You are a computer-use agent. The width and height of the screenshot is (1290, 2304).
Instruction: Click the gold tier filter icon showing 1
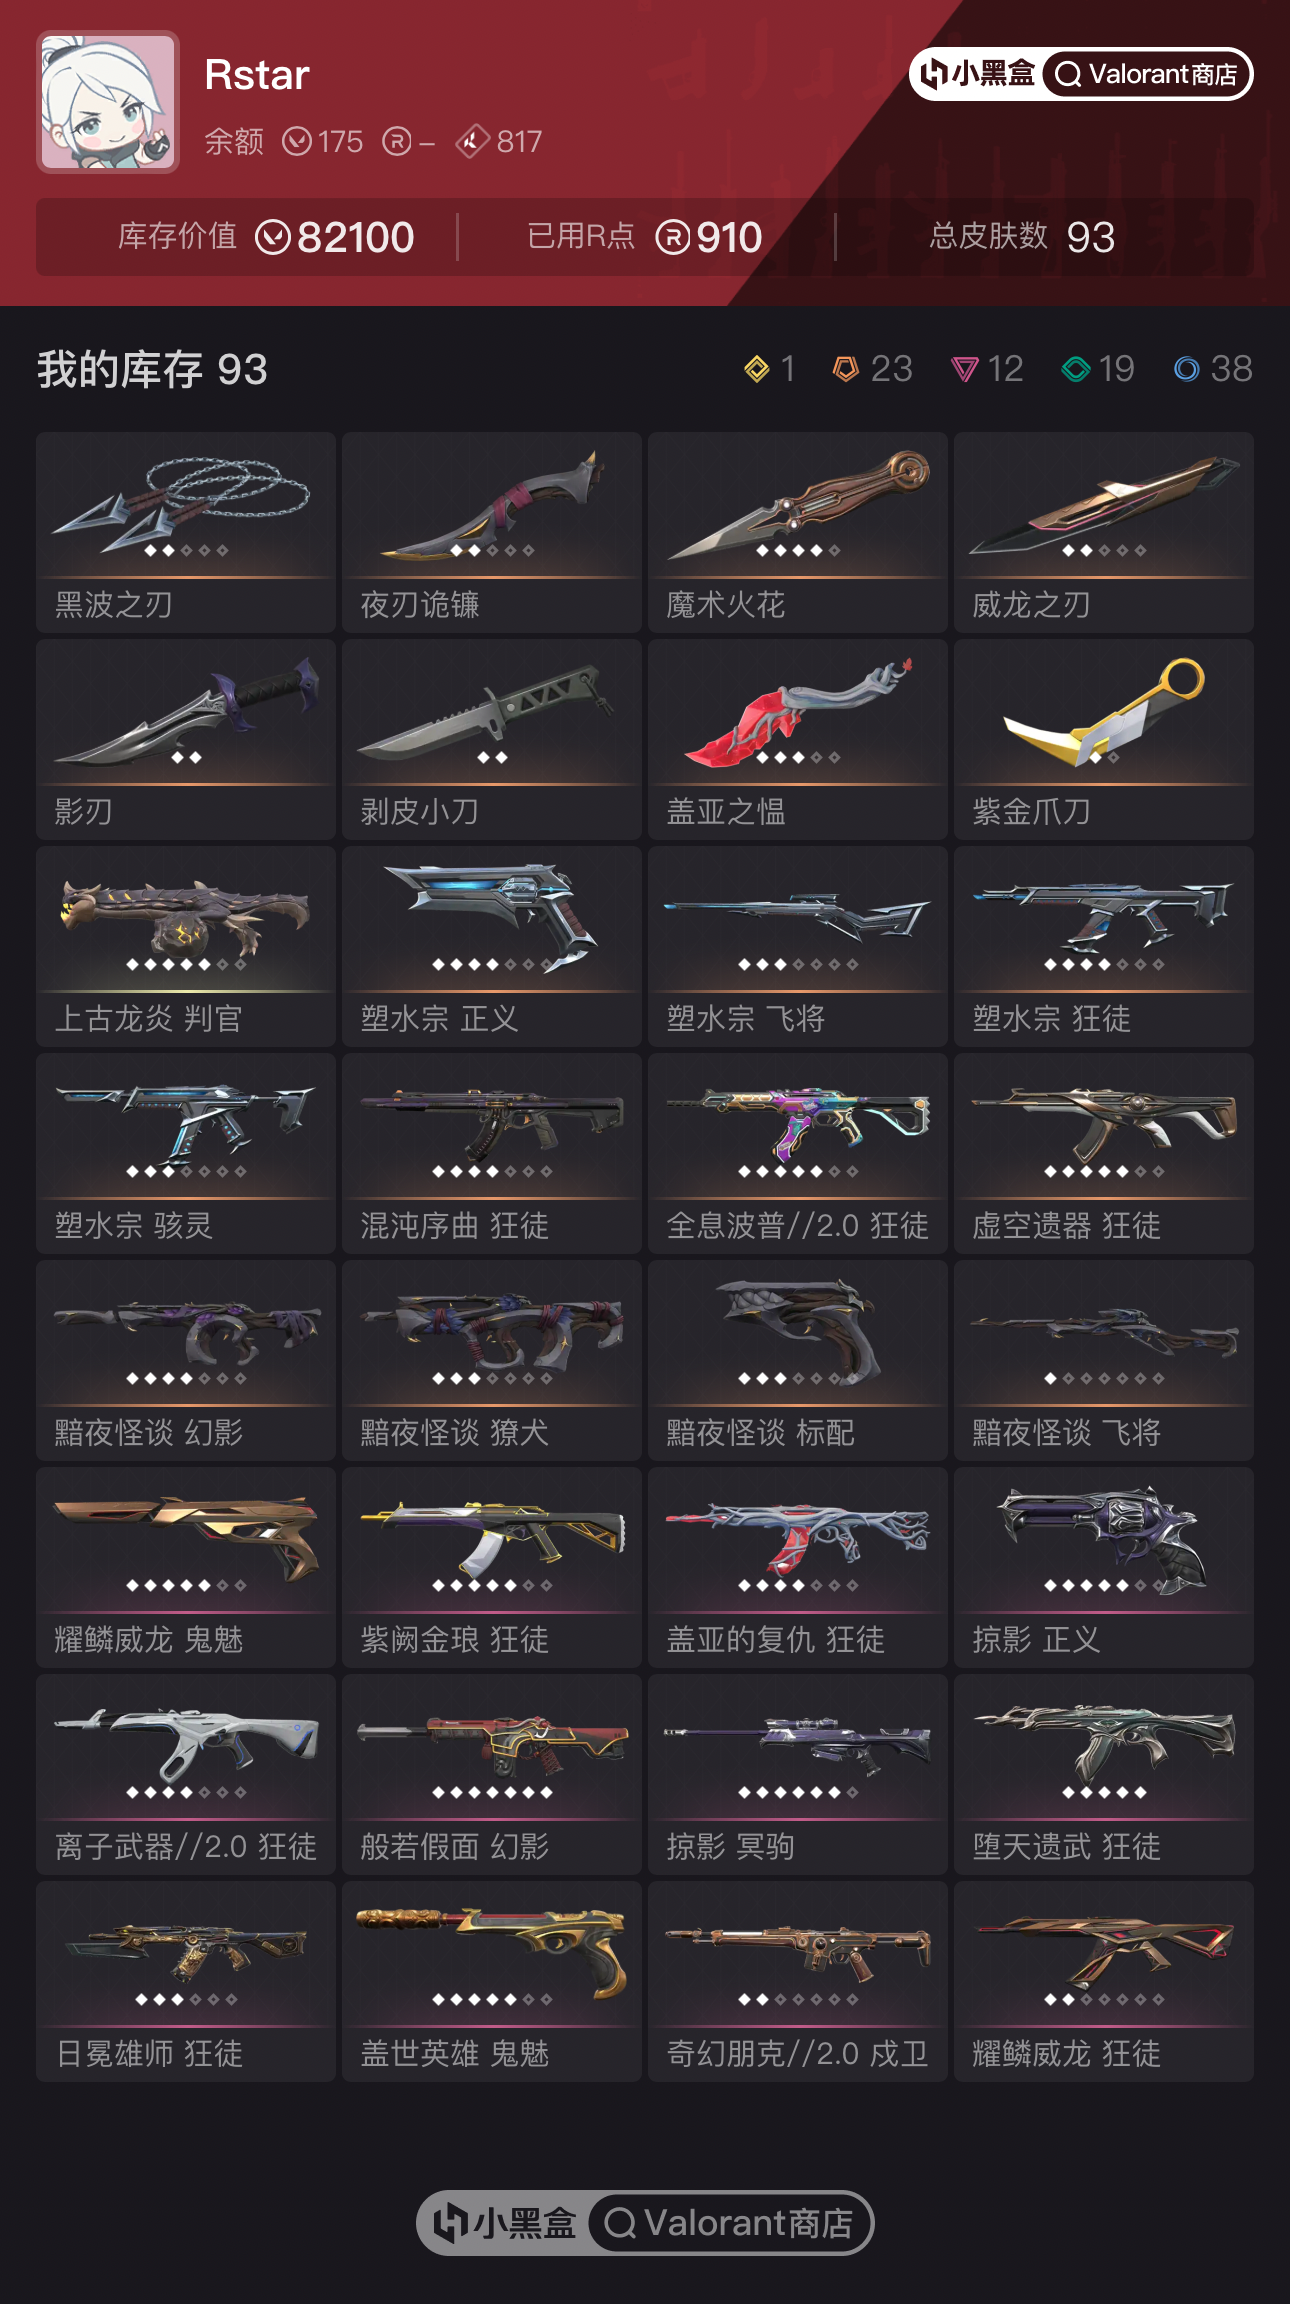pyautogui.click(x=757, y=369)
